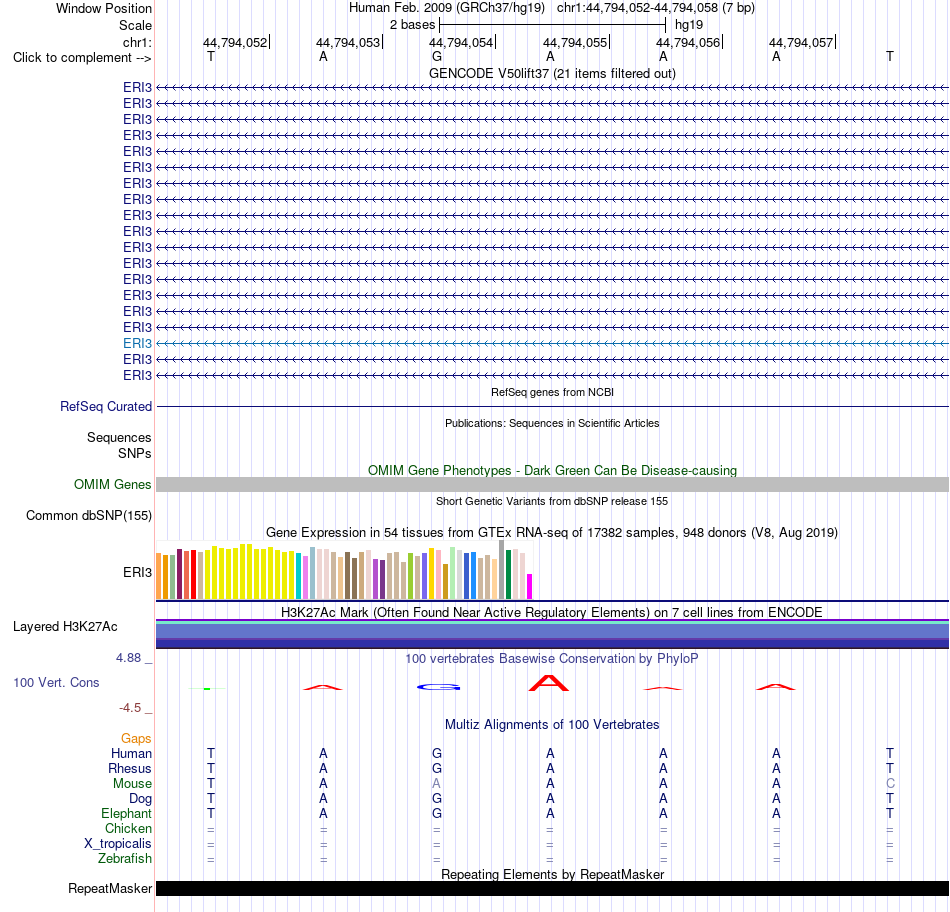
Task: Click the blue G in the PhyloP logo
Action: tap(439, 687)
